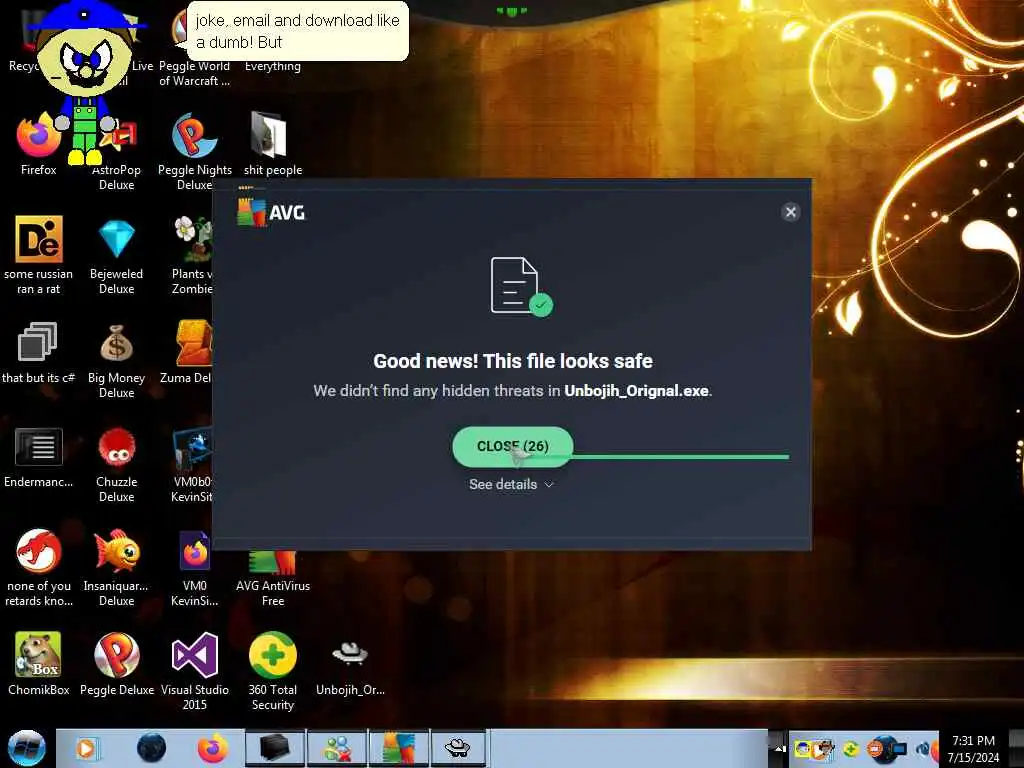Open Visual Studio 2015 desktop shortcut
Viewport: 1024px width, 768px height.
point(195,671)
